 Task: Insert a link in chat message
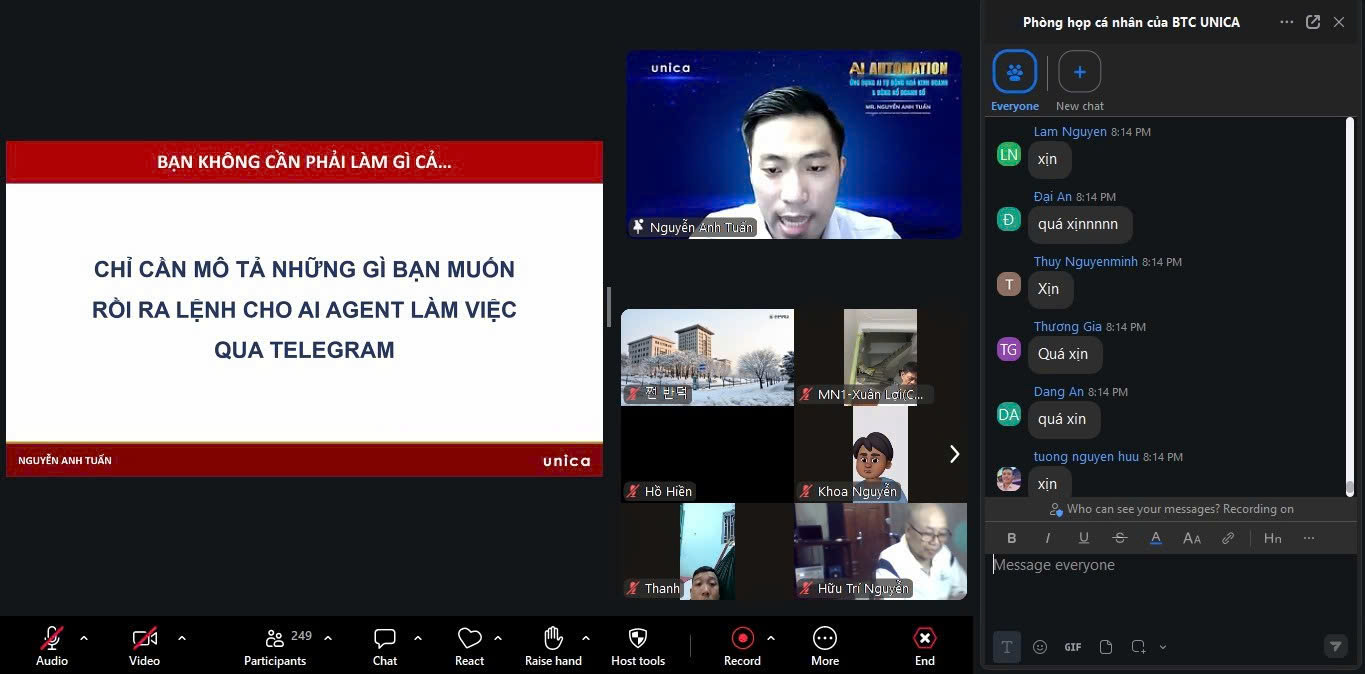pos(1228,538)
